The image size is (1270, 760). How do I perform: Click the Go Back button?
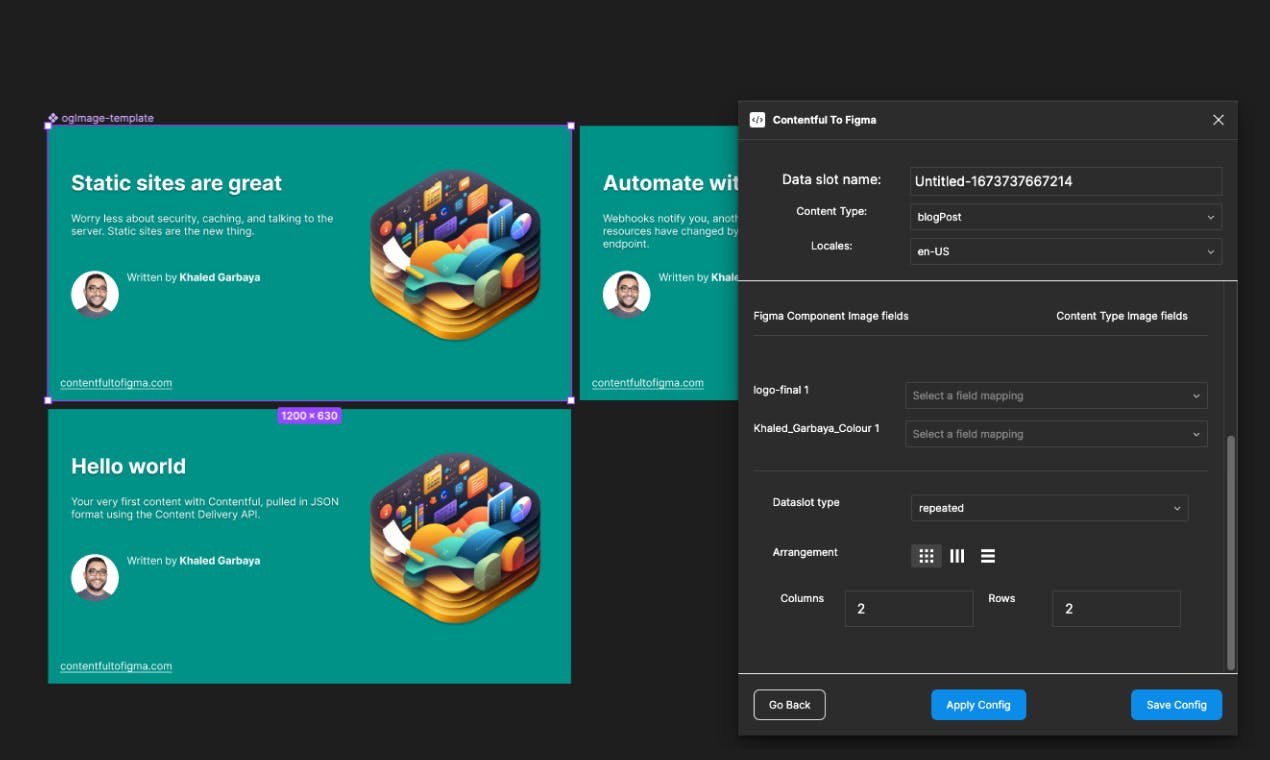789,705
